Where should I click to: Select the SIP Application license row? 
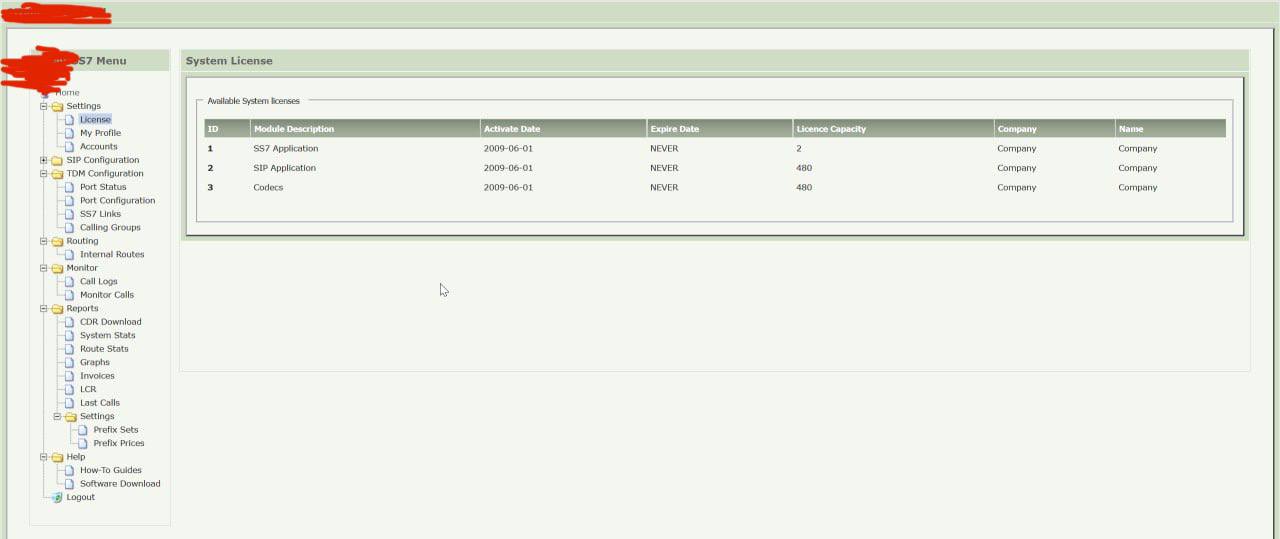click(715, 168)
